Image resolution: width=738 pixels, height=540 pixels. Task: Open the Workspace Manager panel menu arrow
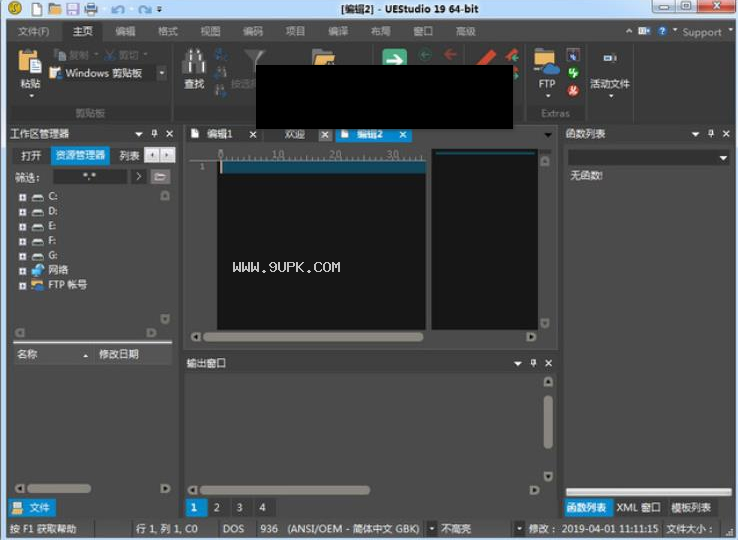(x=139, y=134)
